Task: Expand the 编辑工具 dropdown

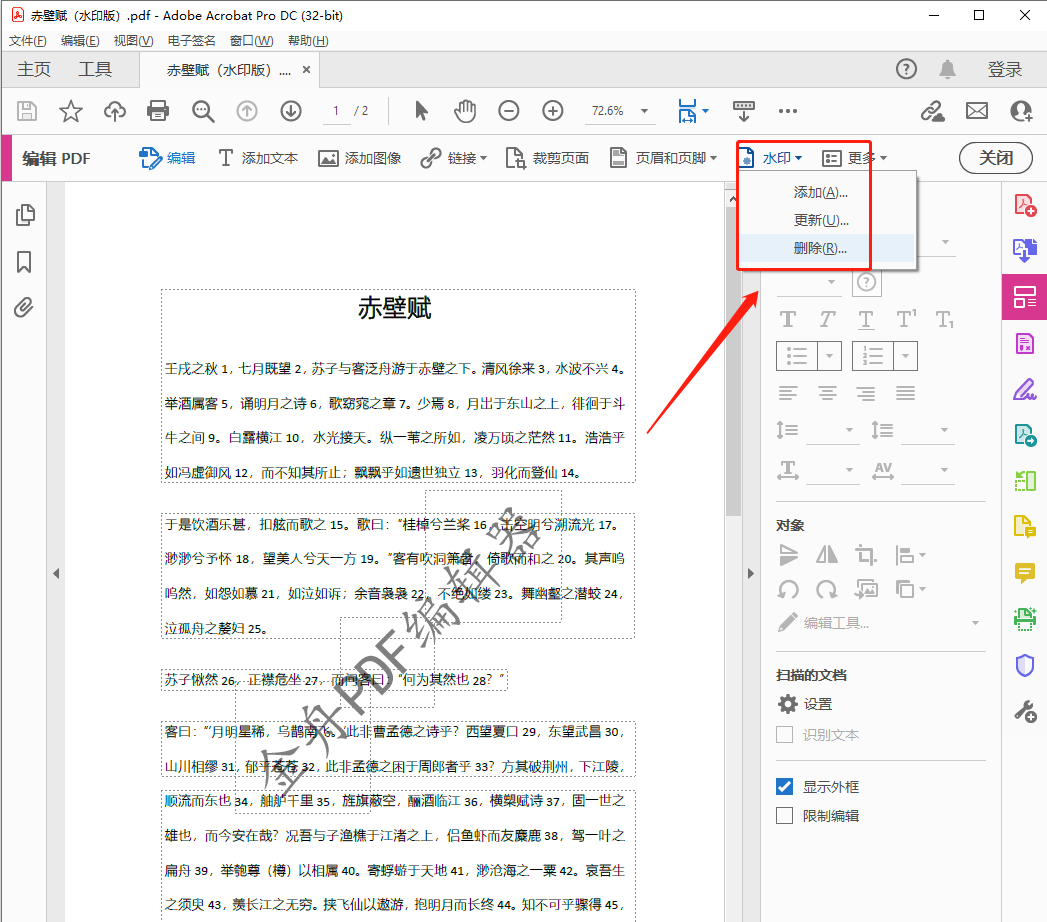Action: click(x=975, y=623)
